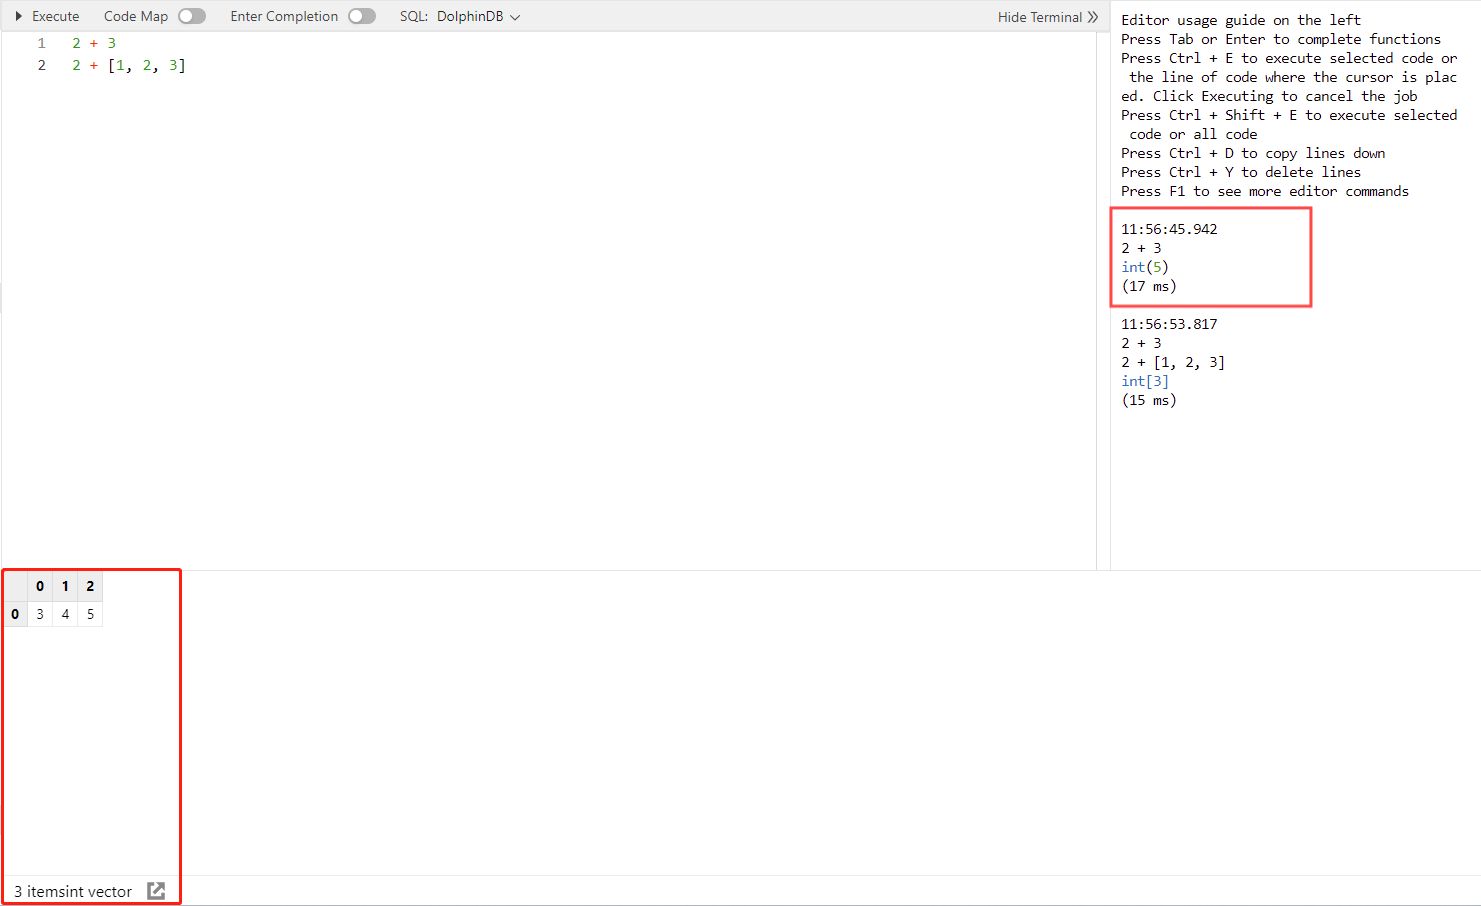Click the int[3] result link in terminal
This screenshot has height=906, width=1481.
1144,381
